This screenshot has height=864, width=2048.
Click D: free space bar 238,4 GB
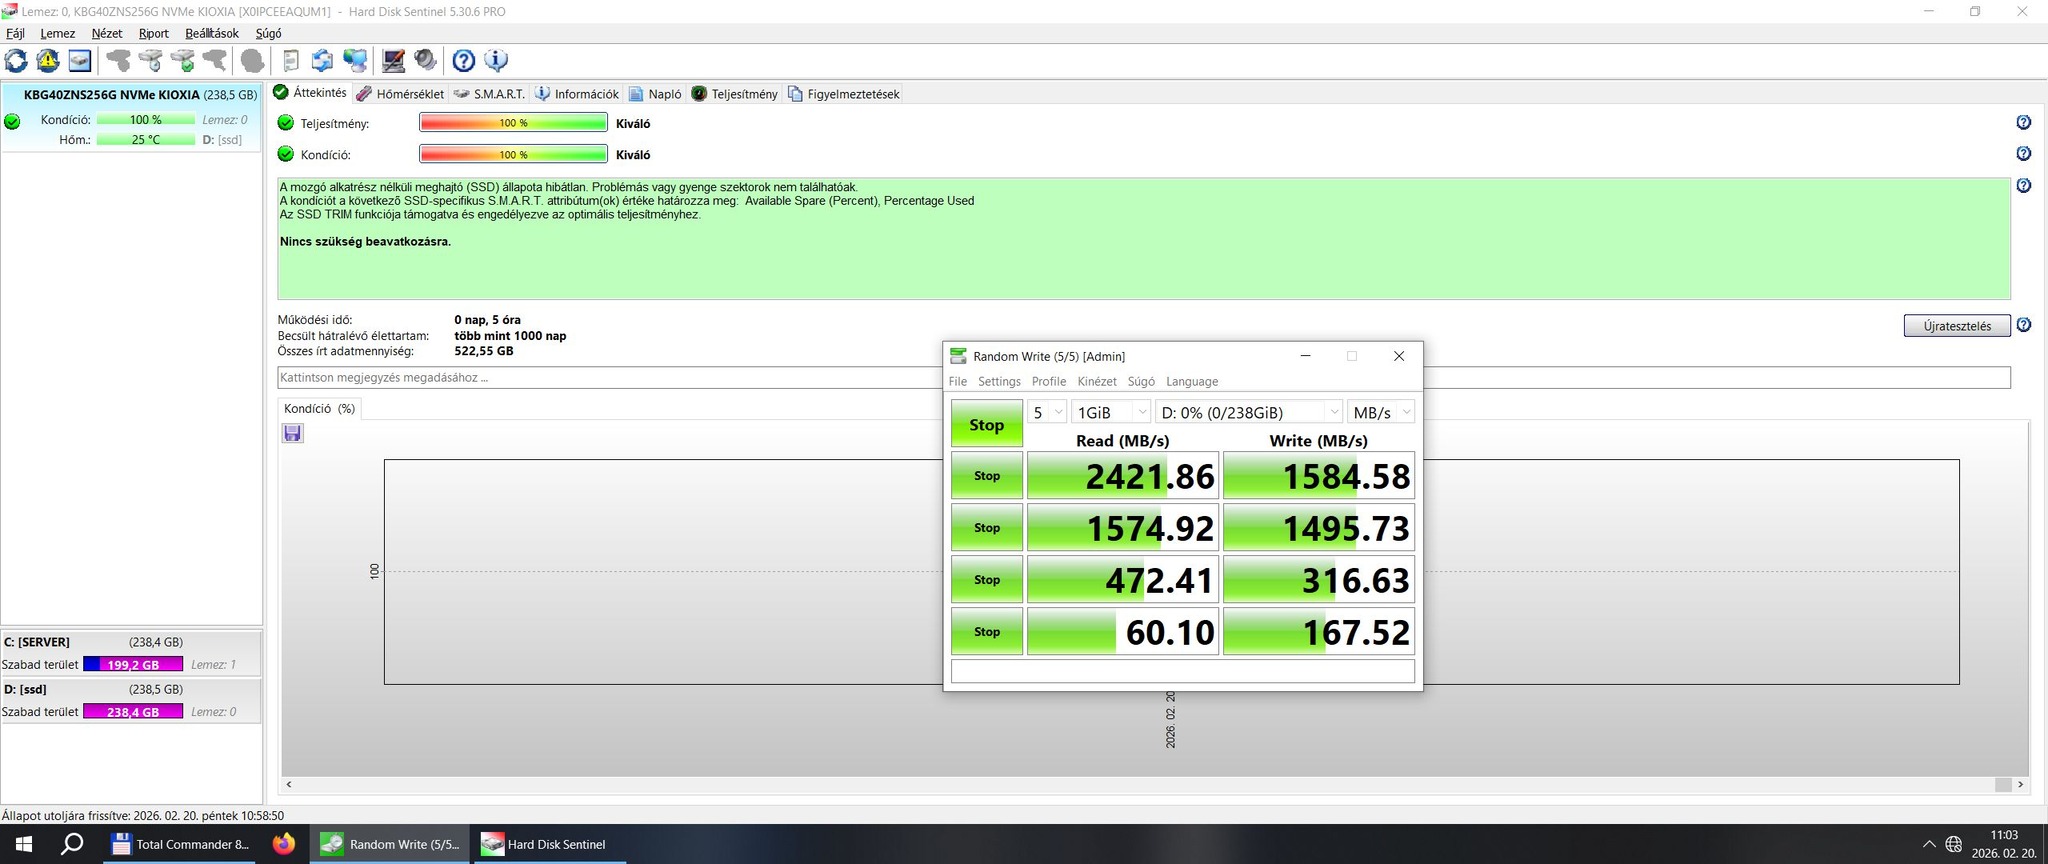pyautogui.click(x=133, y=712)
